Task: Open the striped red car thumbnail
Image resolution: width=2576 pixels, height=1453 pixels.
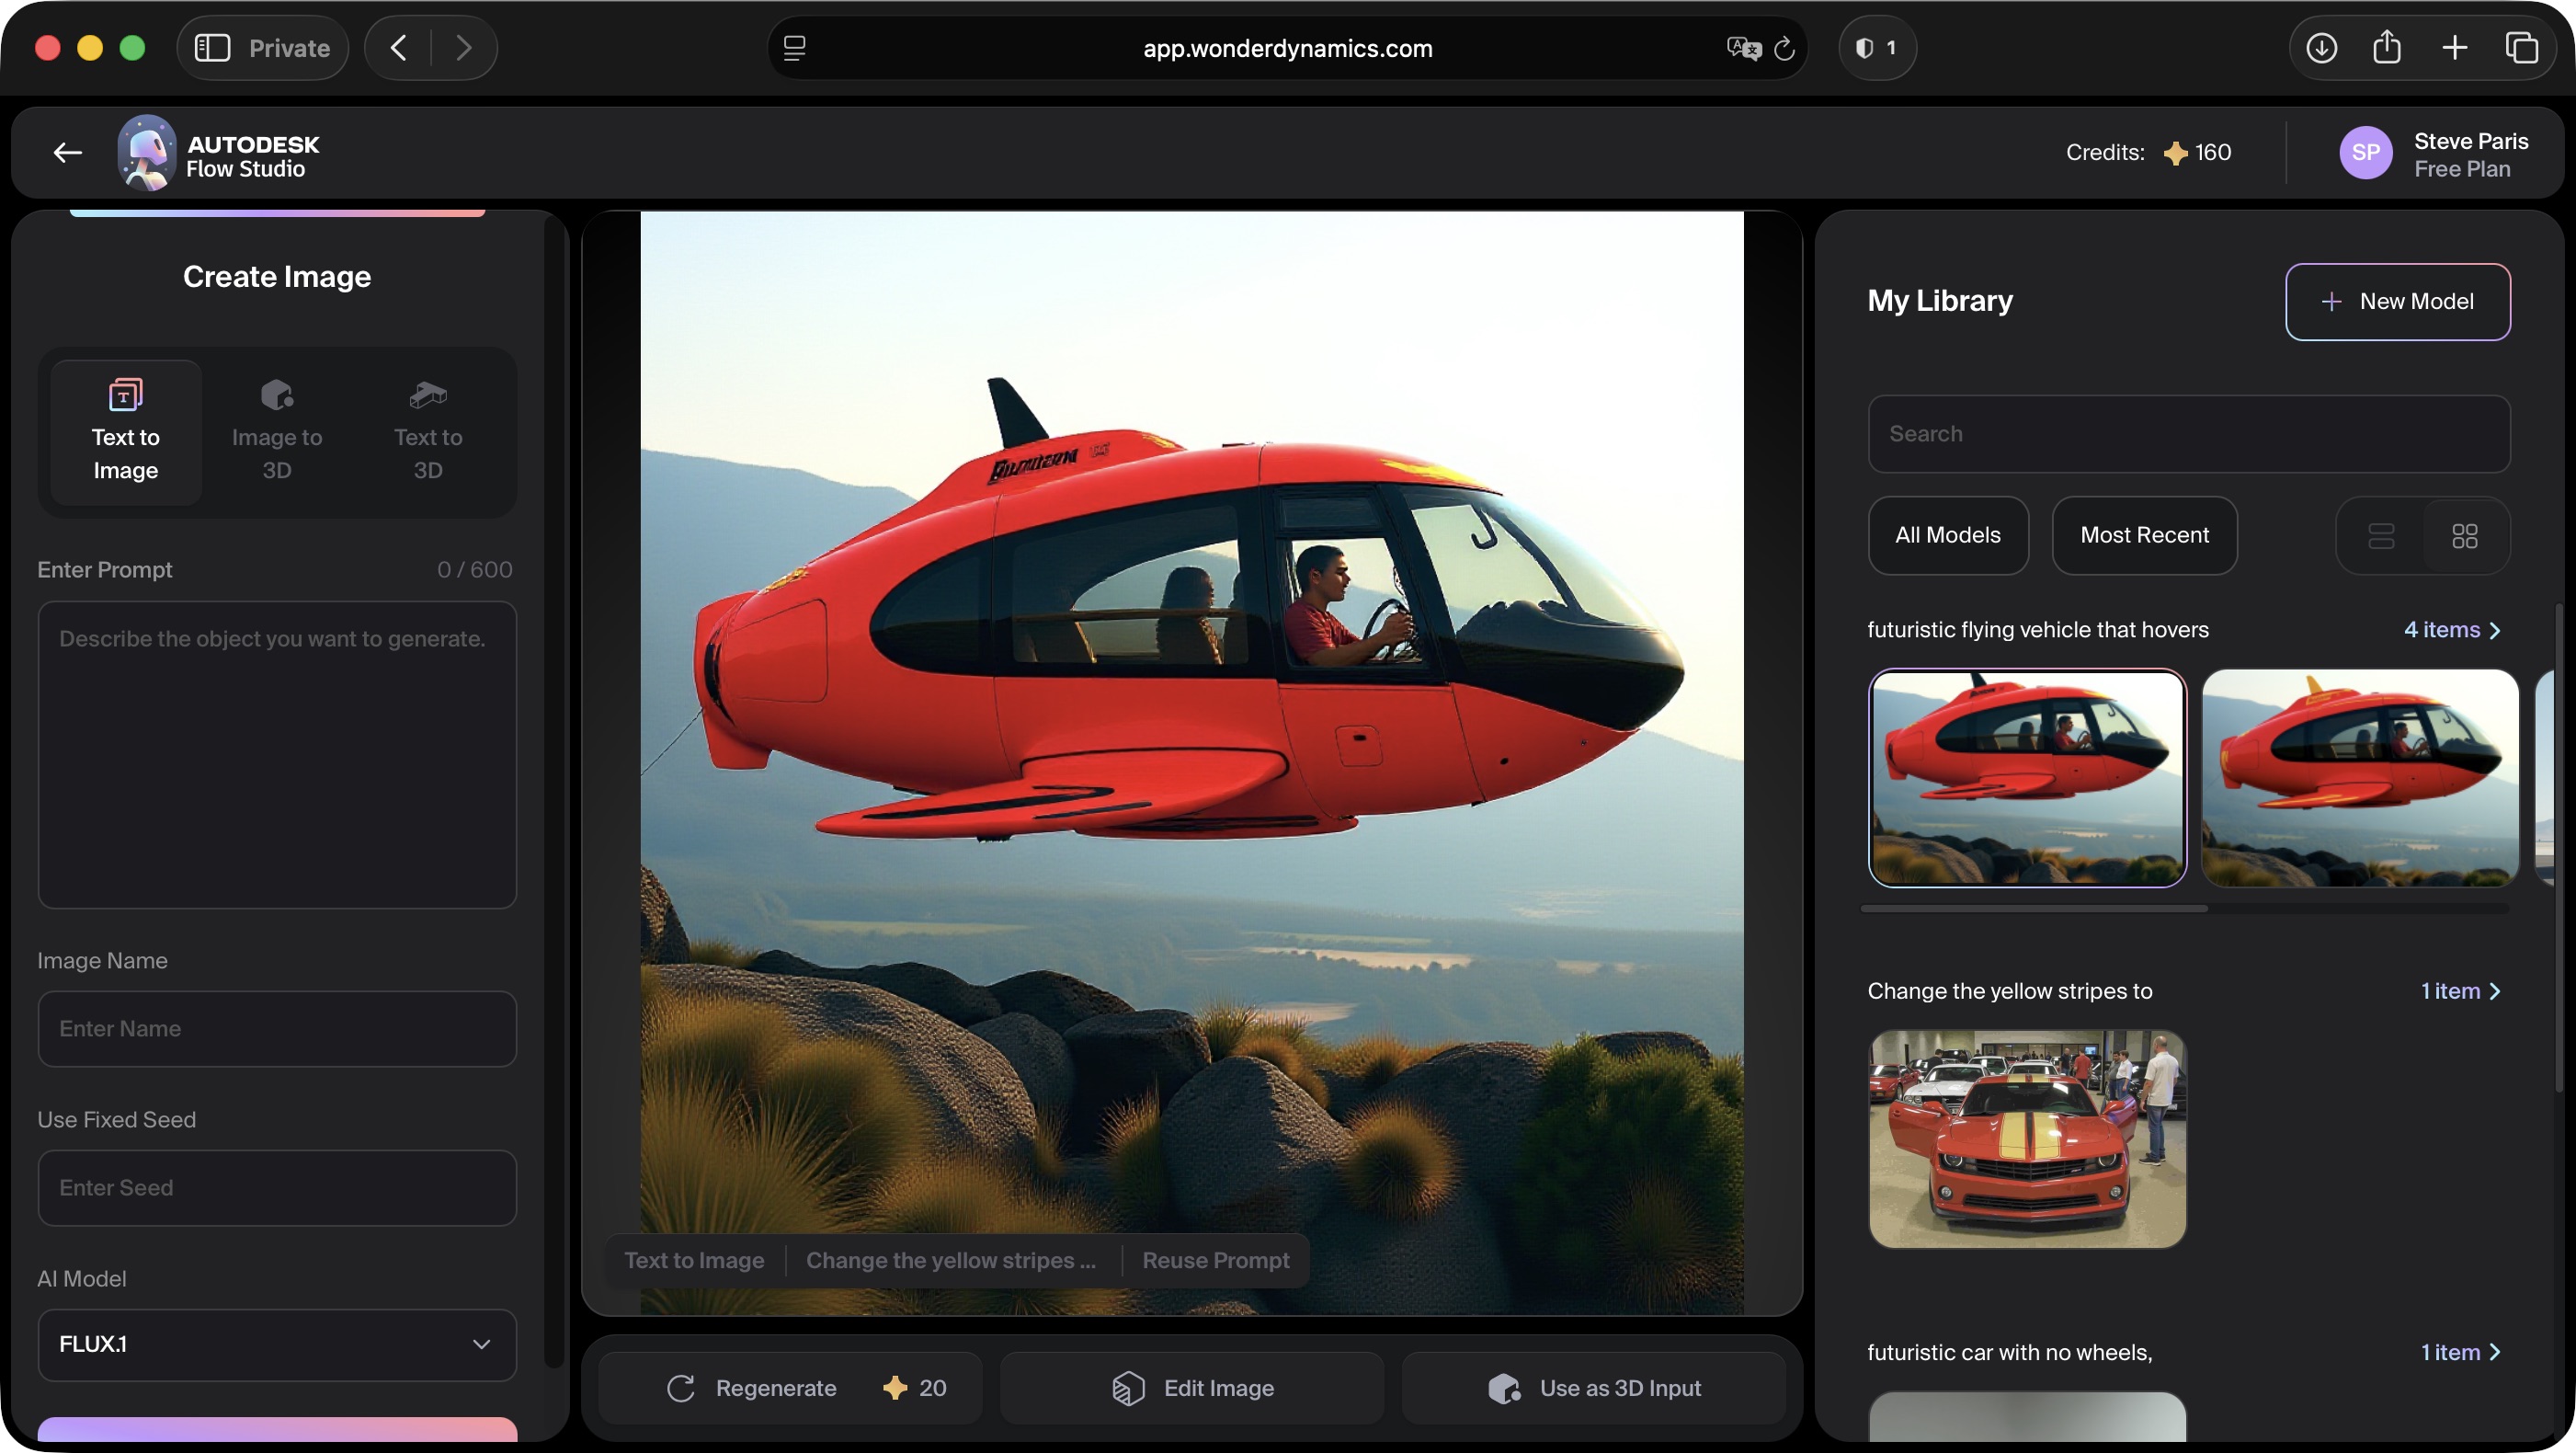Action: click(x=2028, y=1139)
